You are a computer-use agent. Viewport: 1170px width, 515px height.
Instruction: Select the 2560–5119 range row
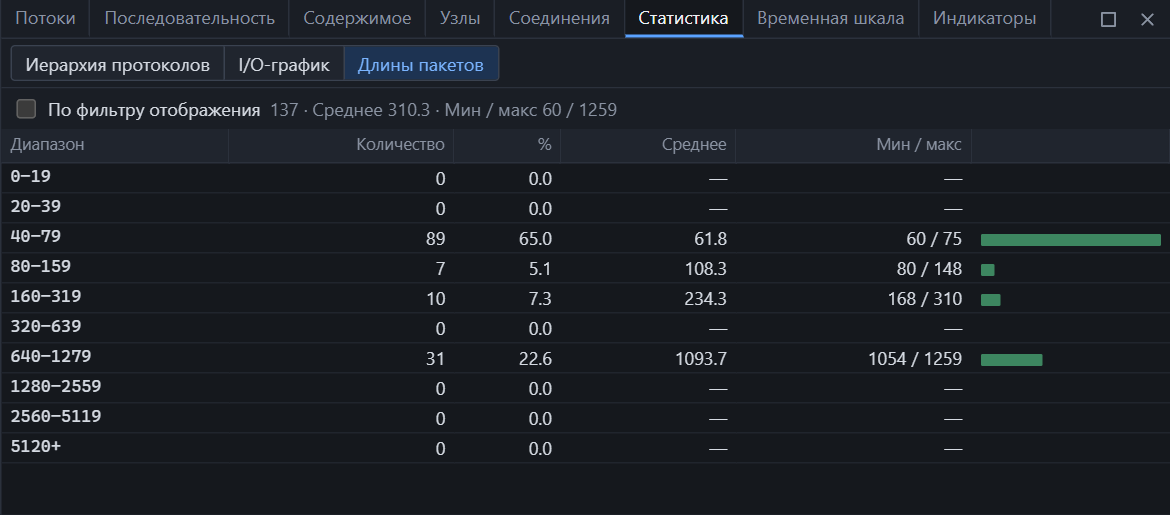(x=585, y=417)
